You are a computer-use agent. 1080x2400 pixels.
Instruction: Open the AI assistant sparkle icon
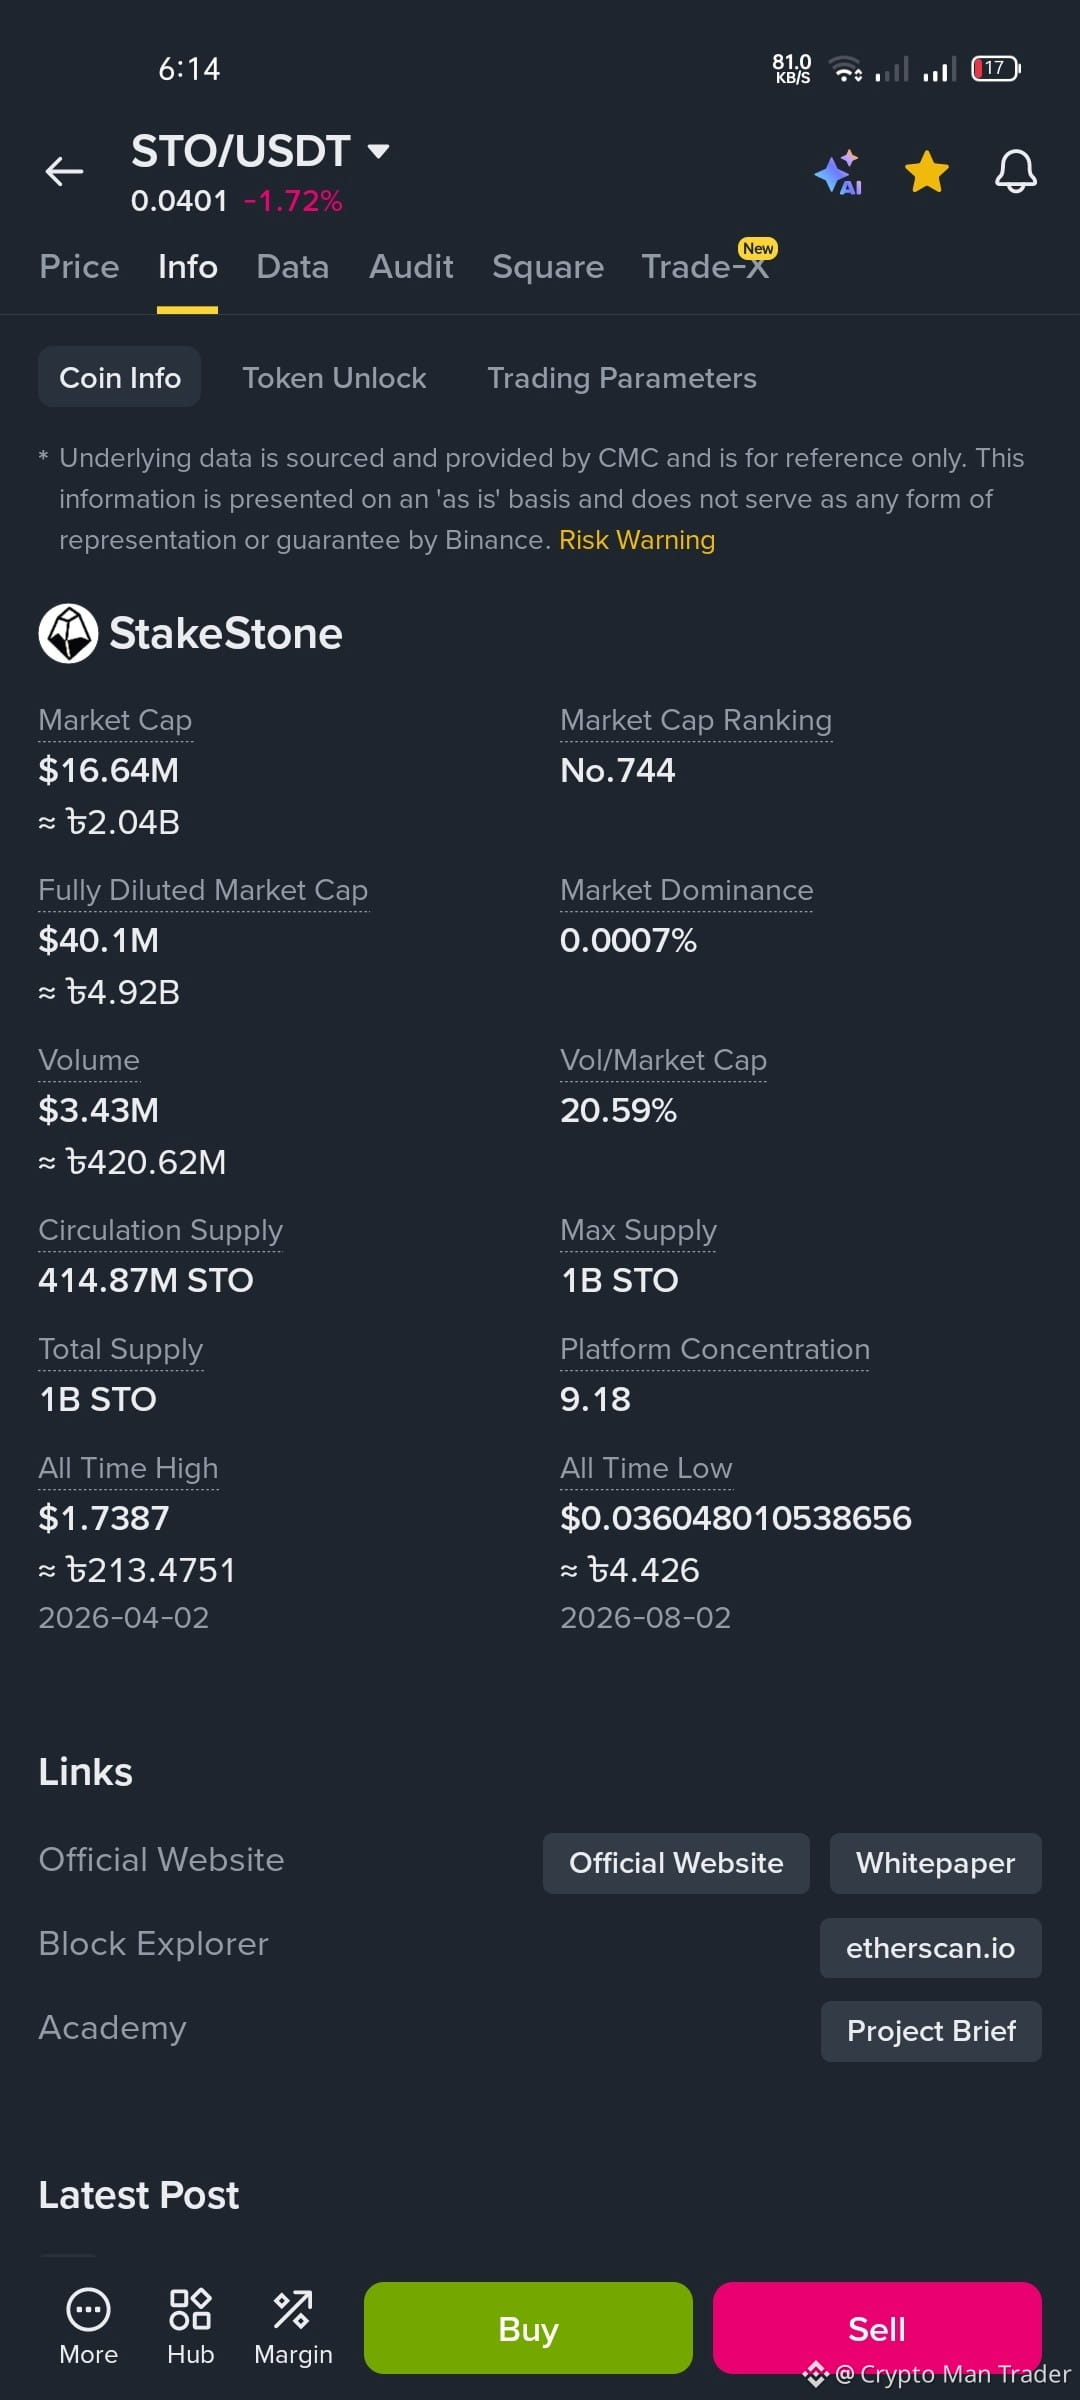tap(838, 172)
